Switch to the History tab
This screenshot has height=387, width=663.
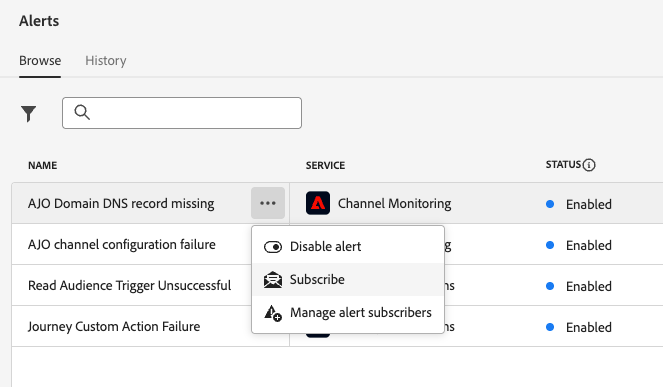click(106, 60)
